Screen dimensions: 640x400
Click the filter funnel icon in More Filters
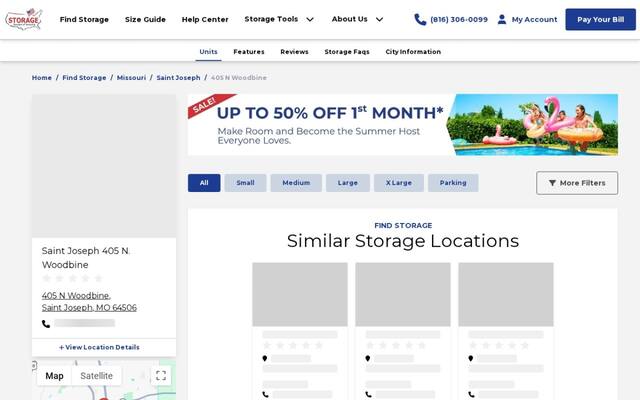click(x=552, y=183)
